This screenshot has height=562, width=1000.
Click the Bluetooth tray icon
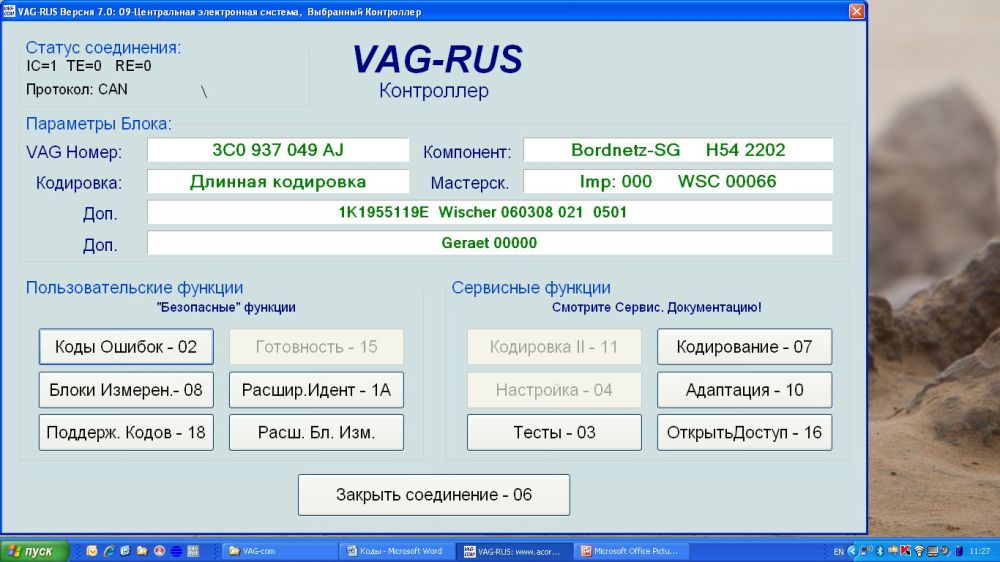pos(880,551)
